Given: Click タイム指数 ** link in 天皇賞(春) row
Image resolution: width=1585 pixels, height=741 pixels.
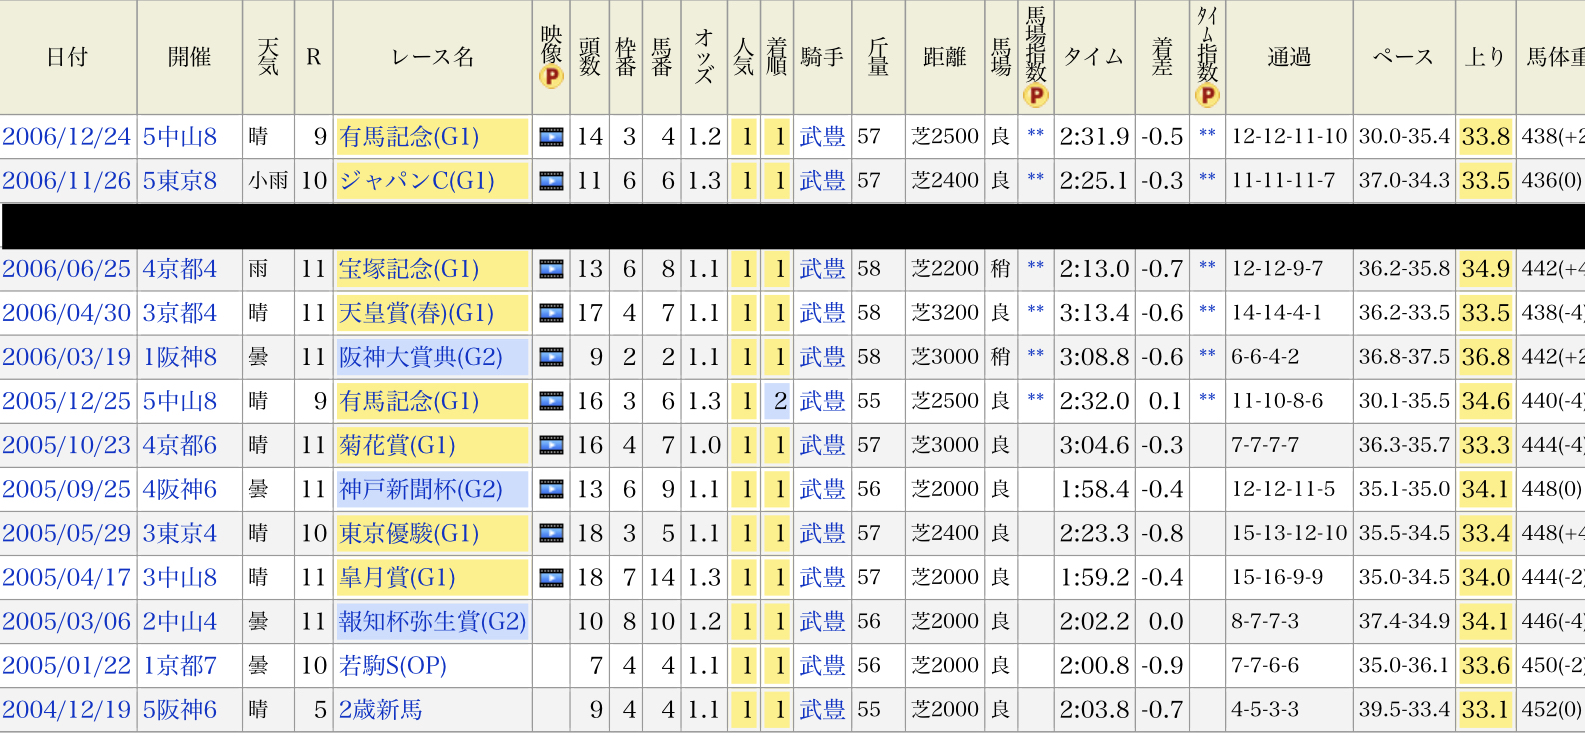Looking at the screenshot, I should pos(1207,312).
